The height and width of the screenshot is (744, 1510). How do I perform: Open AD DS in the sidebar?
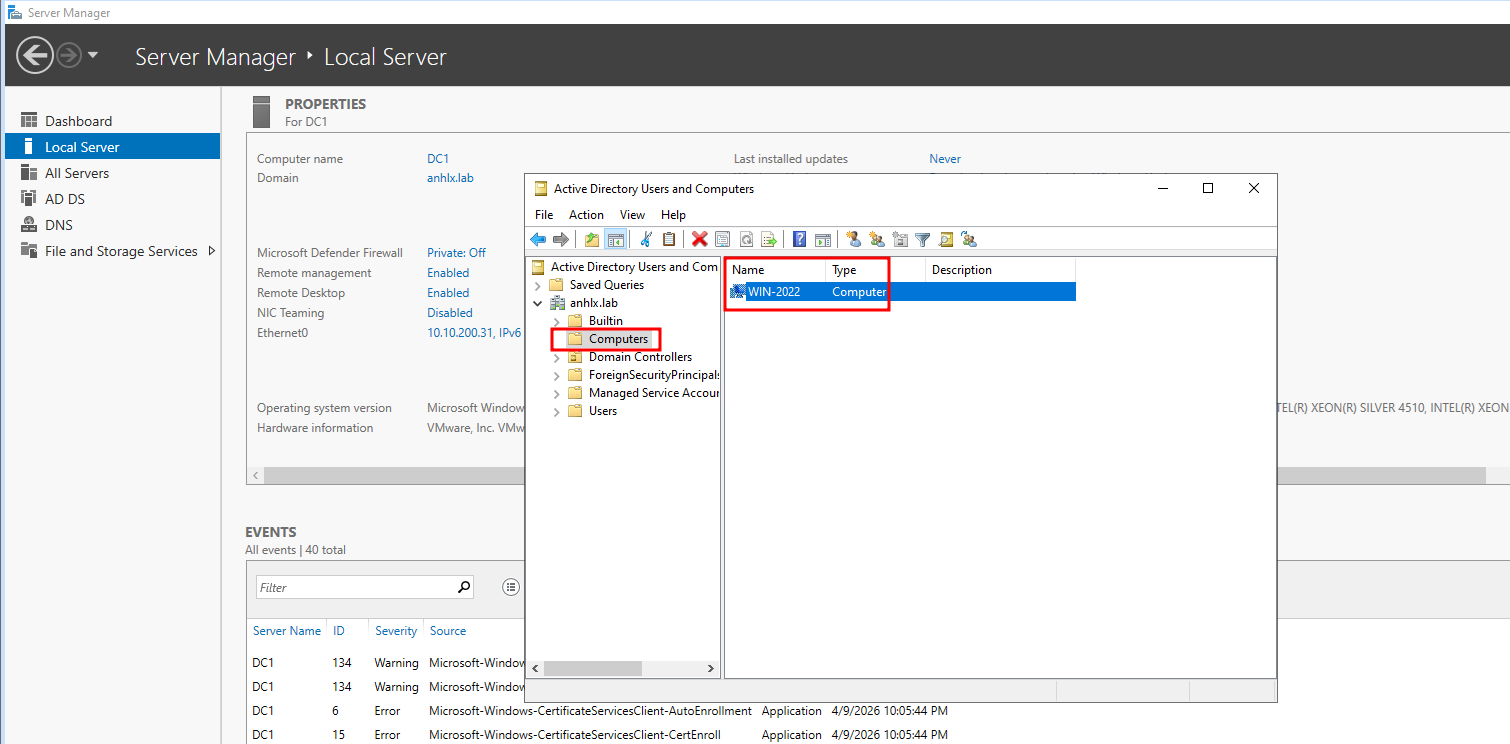pos(65,199)
